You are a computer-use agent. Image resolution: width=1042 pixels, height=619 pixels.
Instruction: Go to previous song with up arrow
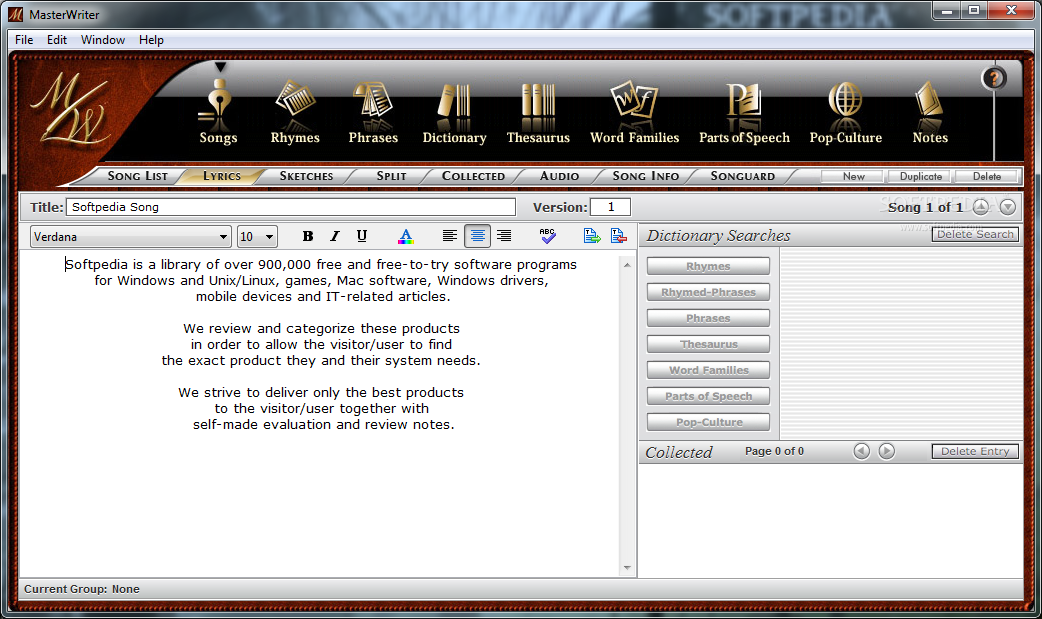tap(981, 207)
